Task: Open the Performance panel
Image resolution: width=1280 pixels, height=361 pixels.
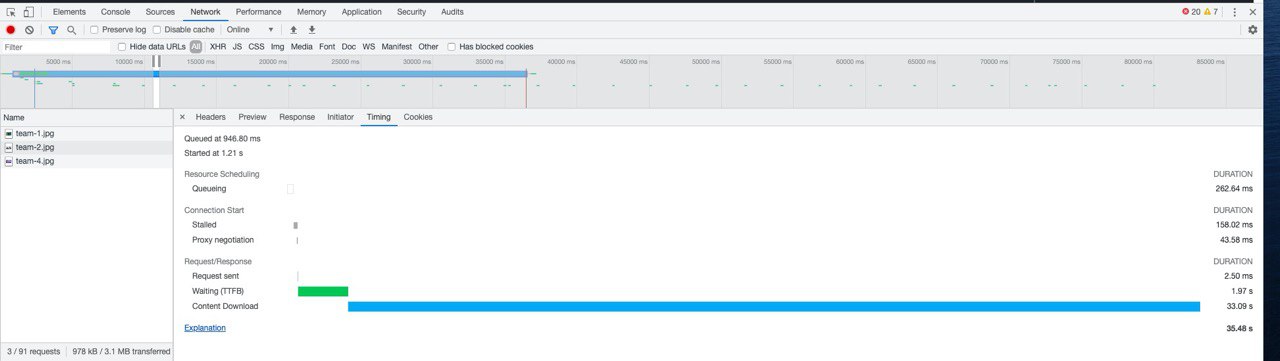Action: tap(259, 12)
